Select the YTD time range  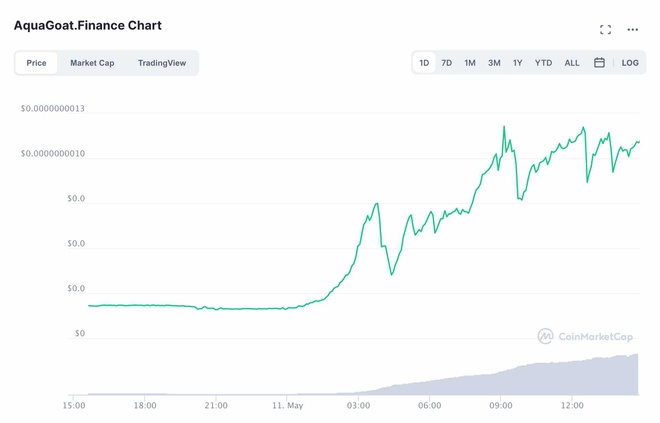click(x=543, y=63)
